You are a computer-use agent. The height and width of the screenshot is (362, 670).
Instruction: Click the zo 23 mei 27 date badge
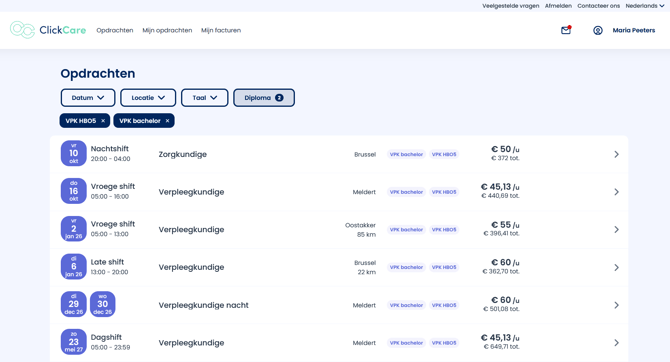[73, 342]
